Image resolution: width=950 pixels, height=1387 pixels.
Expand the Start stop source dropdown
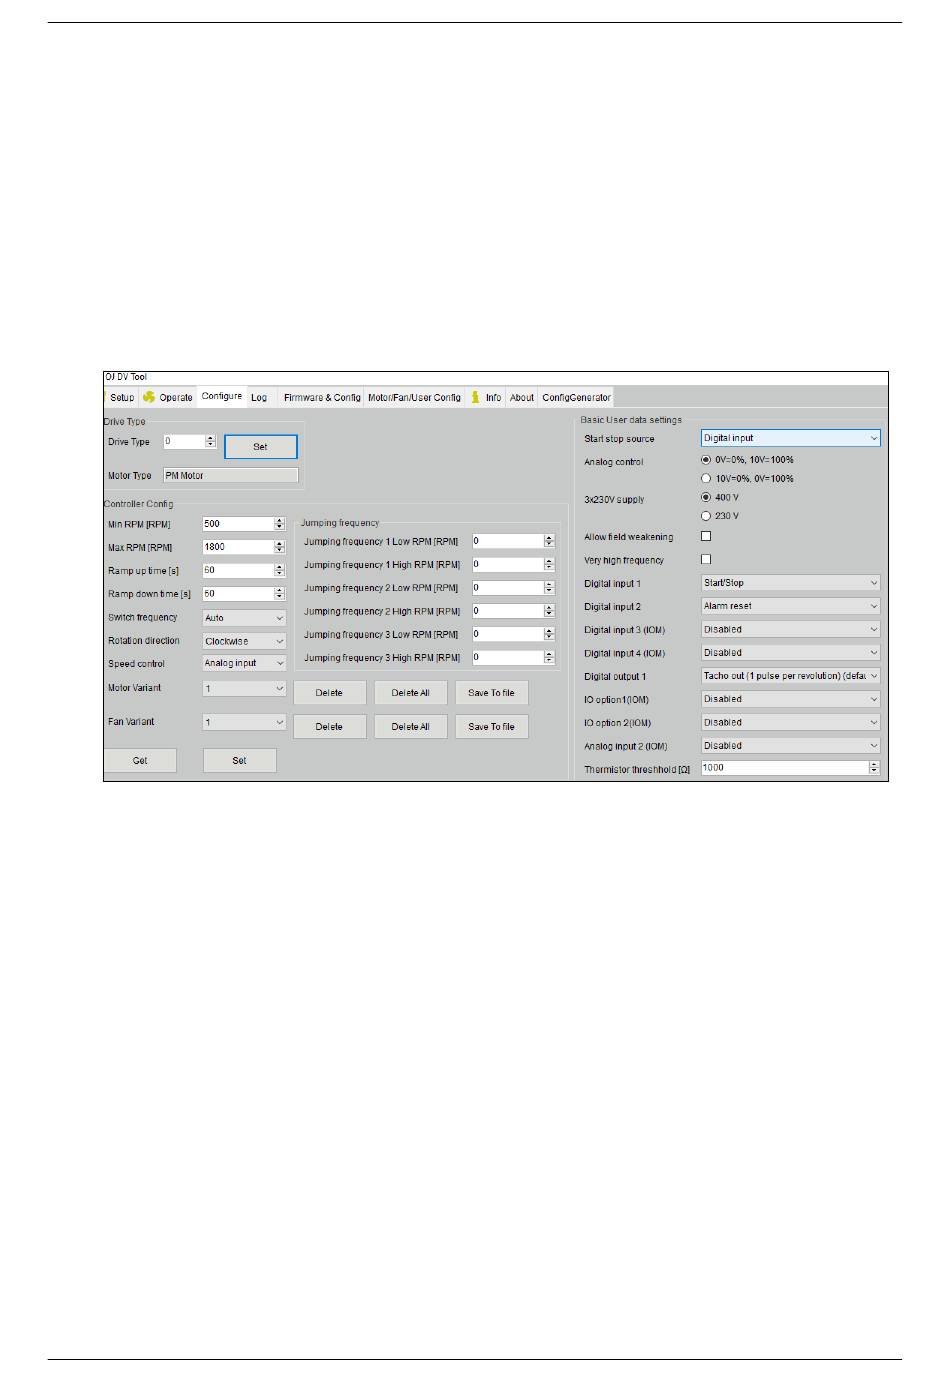(791, 438)
